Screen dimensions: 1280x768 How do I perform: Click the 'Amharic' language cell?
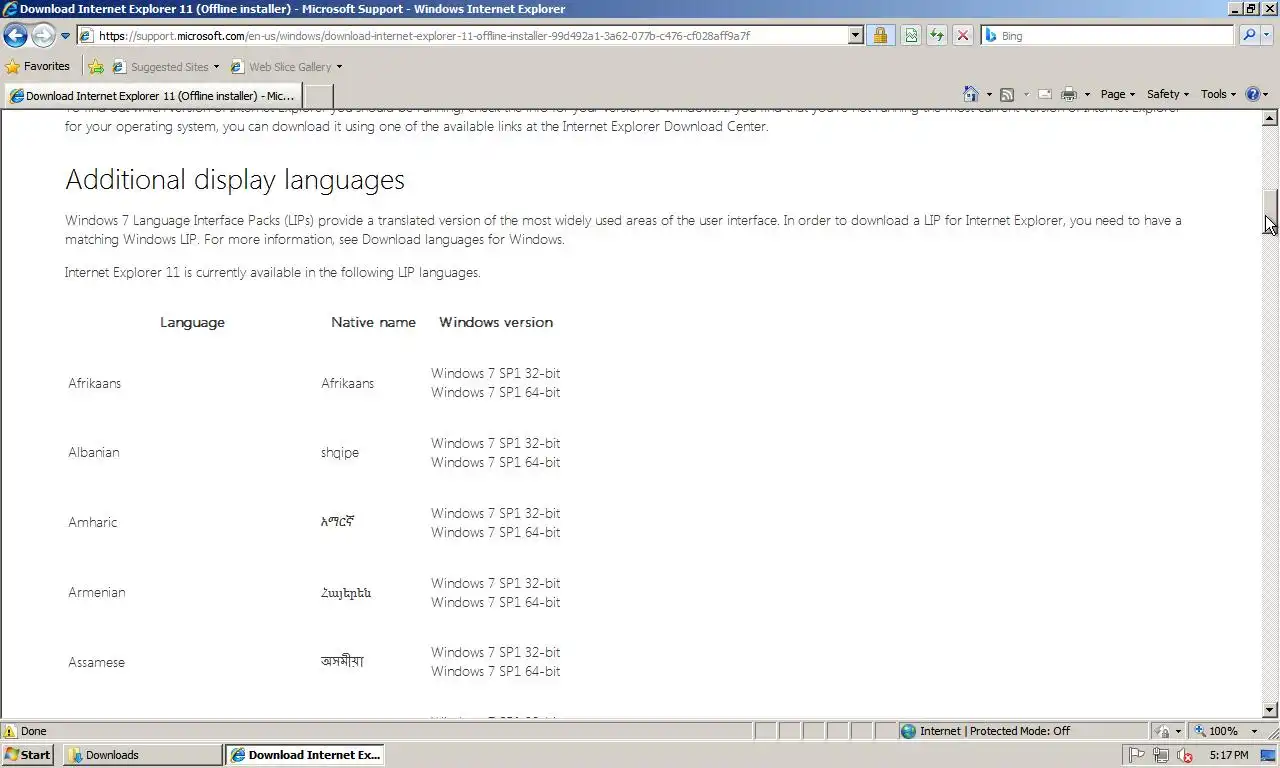pos(92,522)
